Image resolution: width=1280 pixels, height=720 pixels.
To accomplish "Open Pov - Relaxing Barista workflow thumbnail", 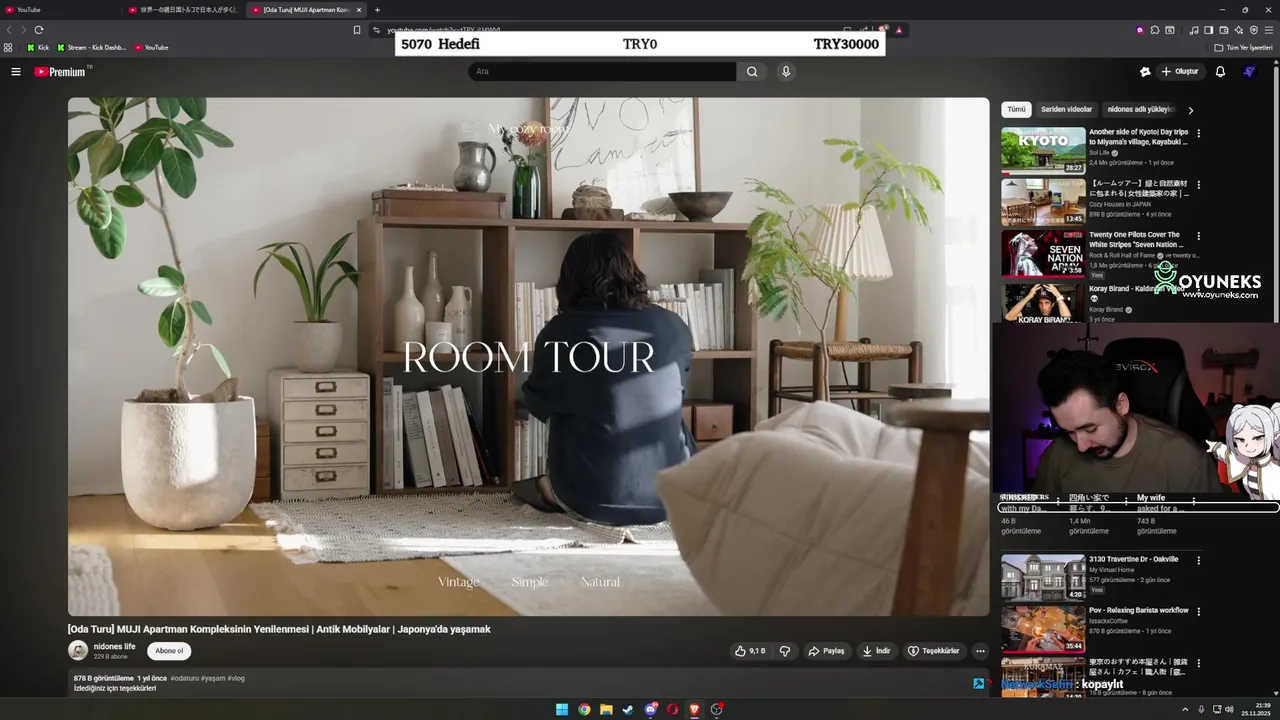I will (x=1043, y=629).
